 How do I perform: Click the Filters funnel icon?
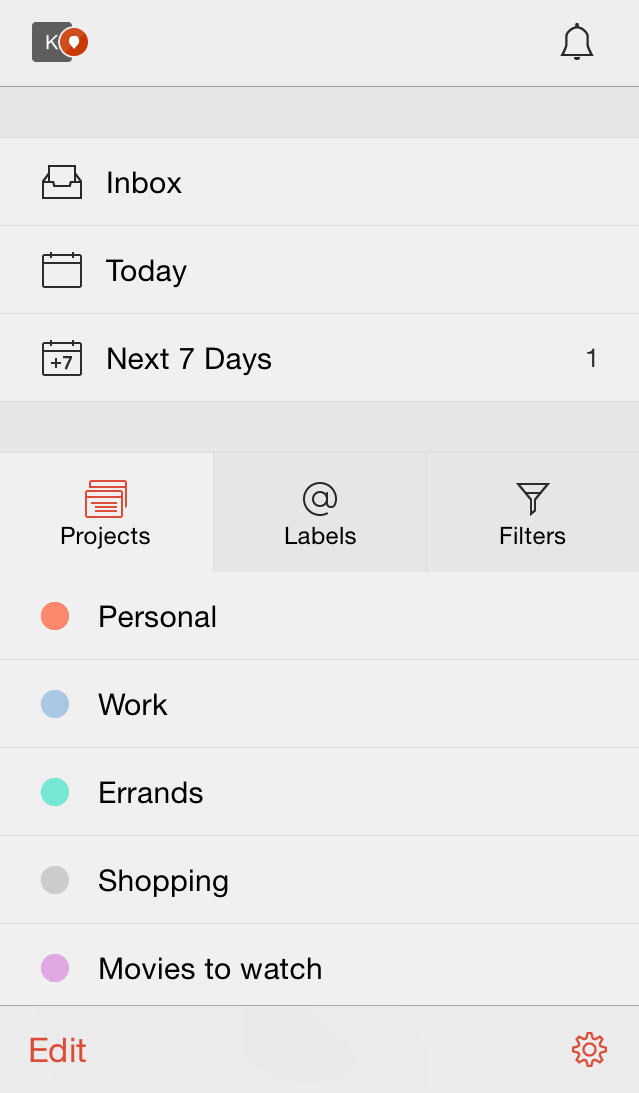[533, 498]
